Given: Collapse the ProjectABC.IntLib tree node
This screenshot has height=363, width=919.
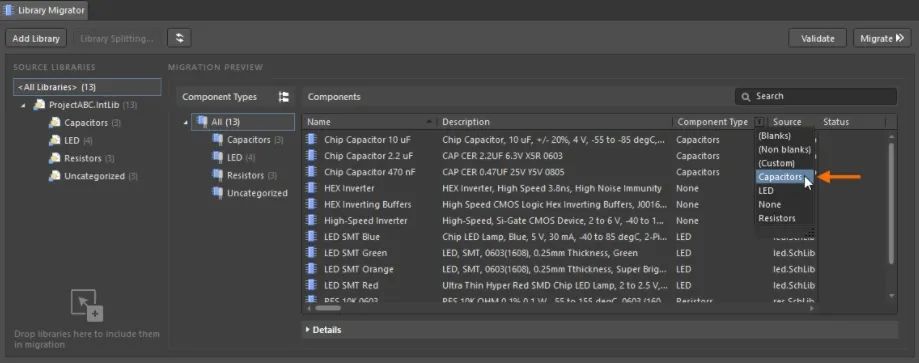Looking at the screenshot, I should [x=23, y=106].
